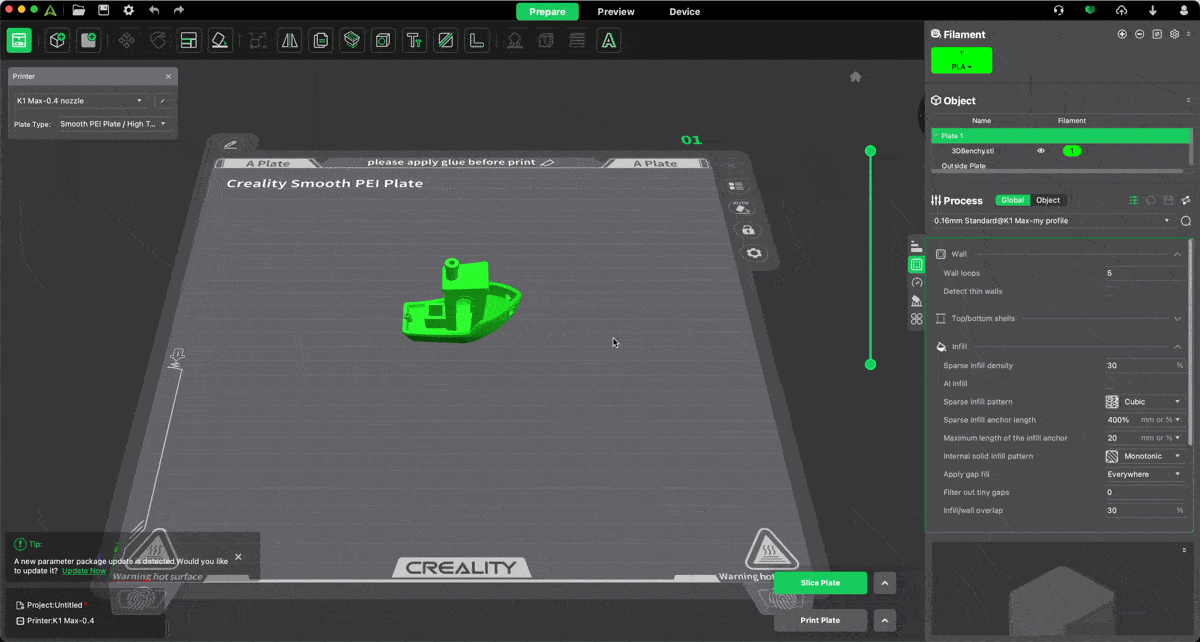
Task: Click the Slice Plate button
Action: [x=820, y=583]
